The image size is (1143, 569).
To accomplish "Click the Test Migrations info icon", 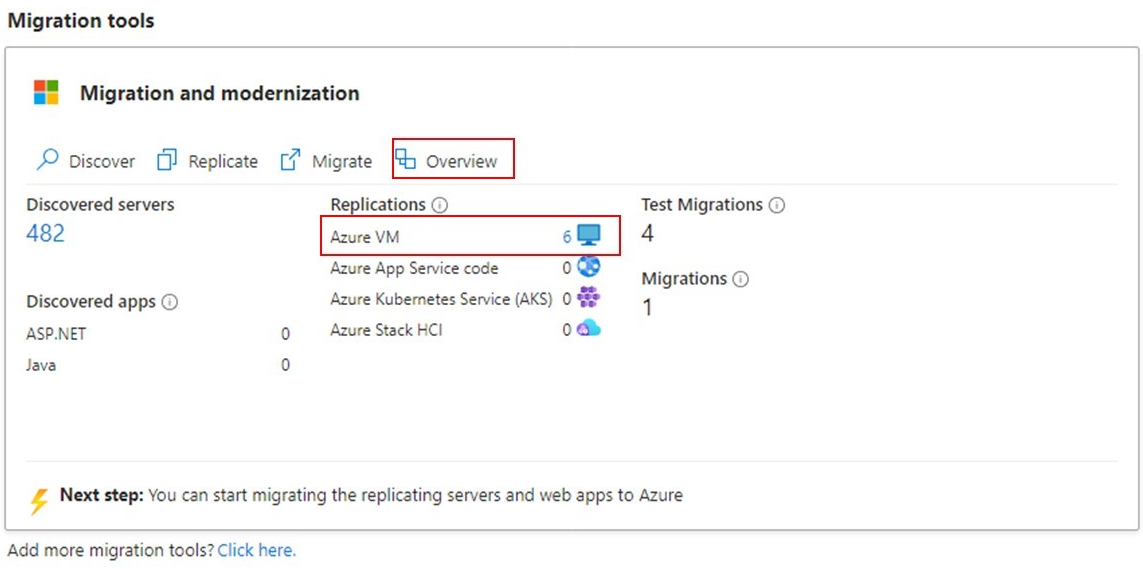I will [777, 205].
